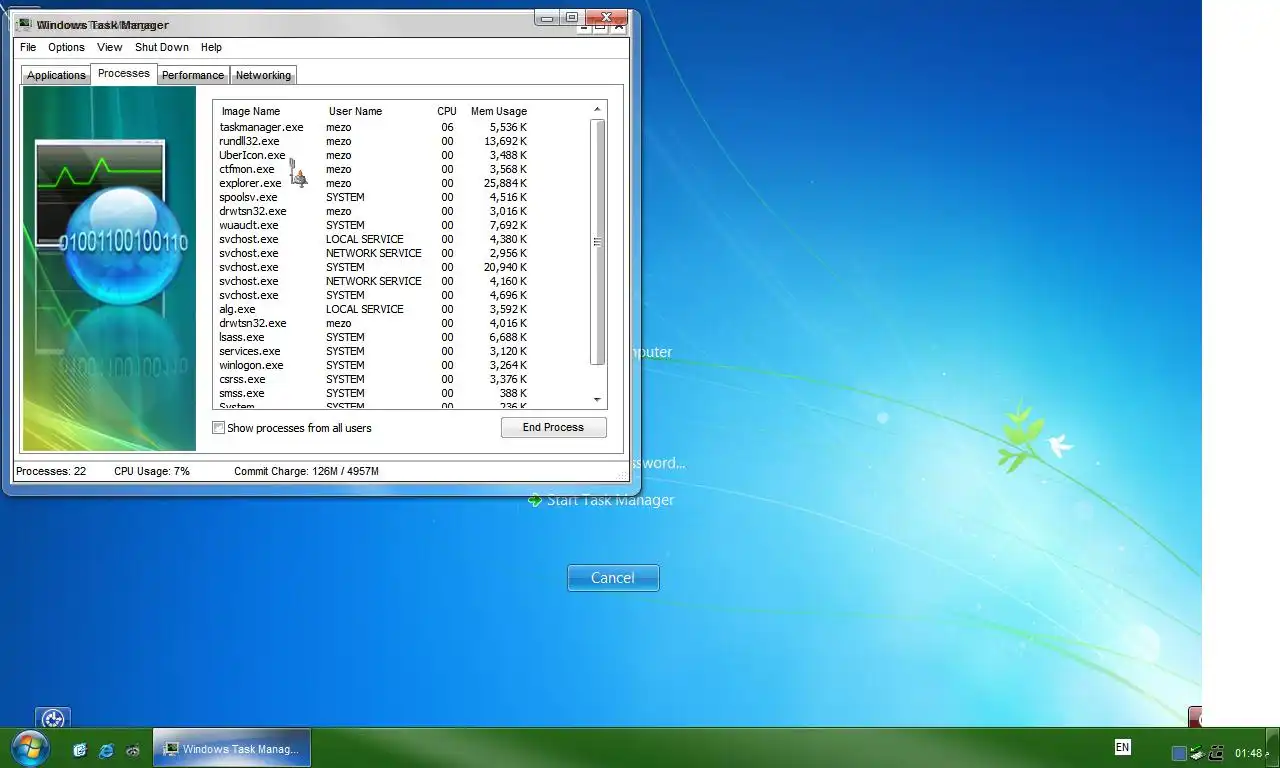Click the printer-like system tray icon
This screenshot has width=1280, height=768.
[1217, 753]
